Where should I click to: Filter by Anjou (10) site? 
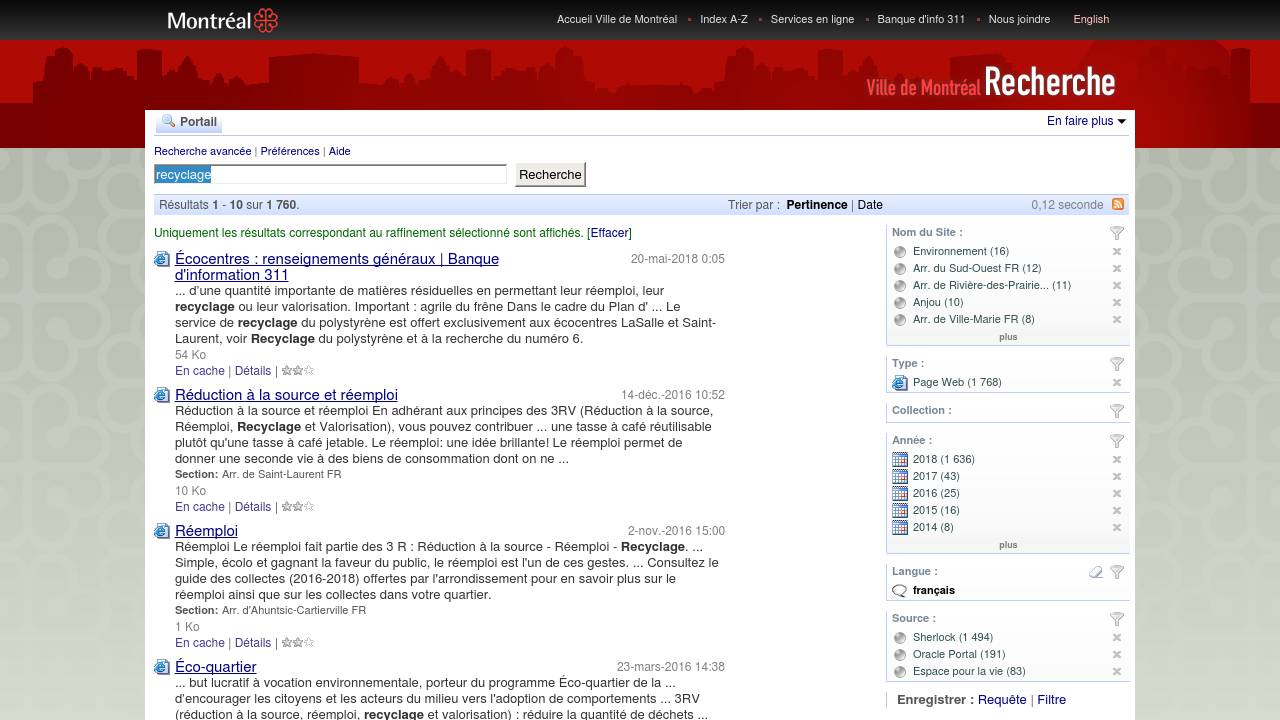coord(938,303)
